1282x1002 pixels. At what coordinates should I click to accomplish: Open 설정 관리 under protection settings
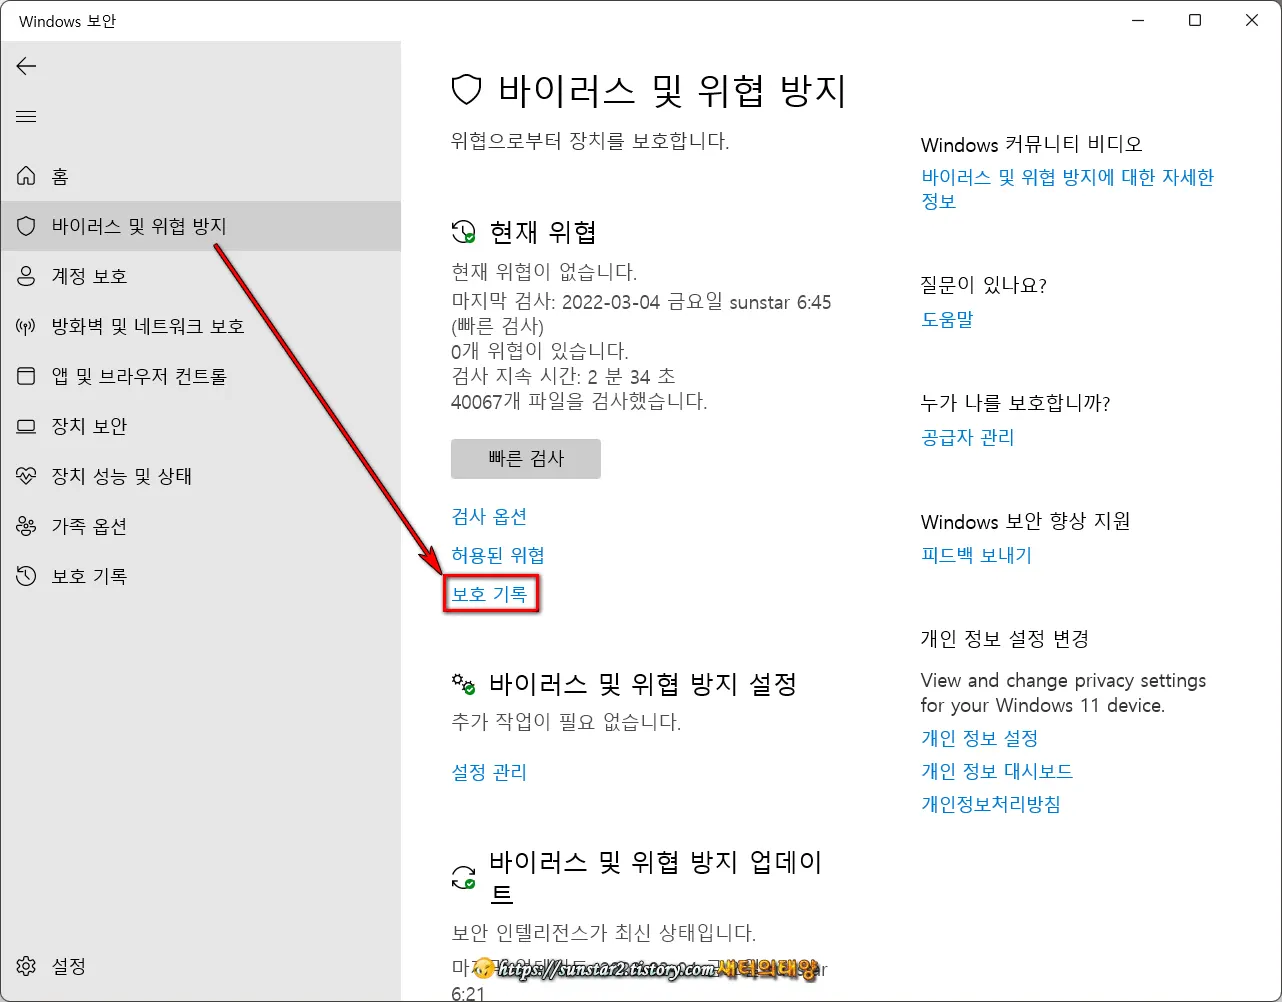pyautogui.click(x=489, y=771)
